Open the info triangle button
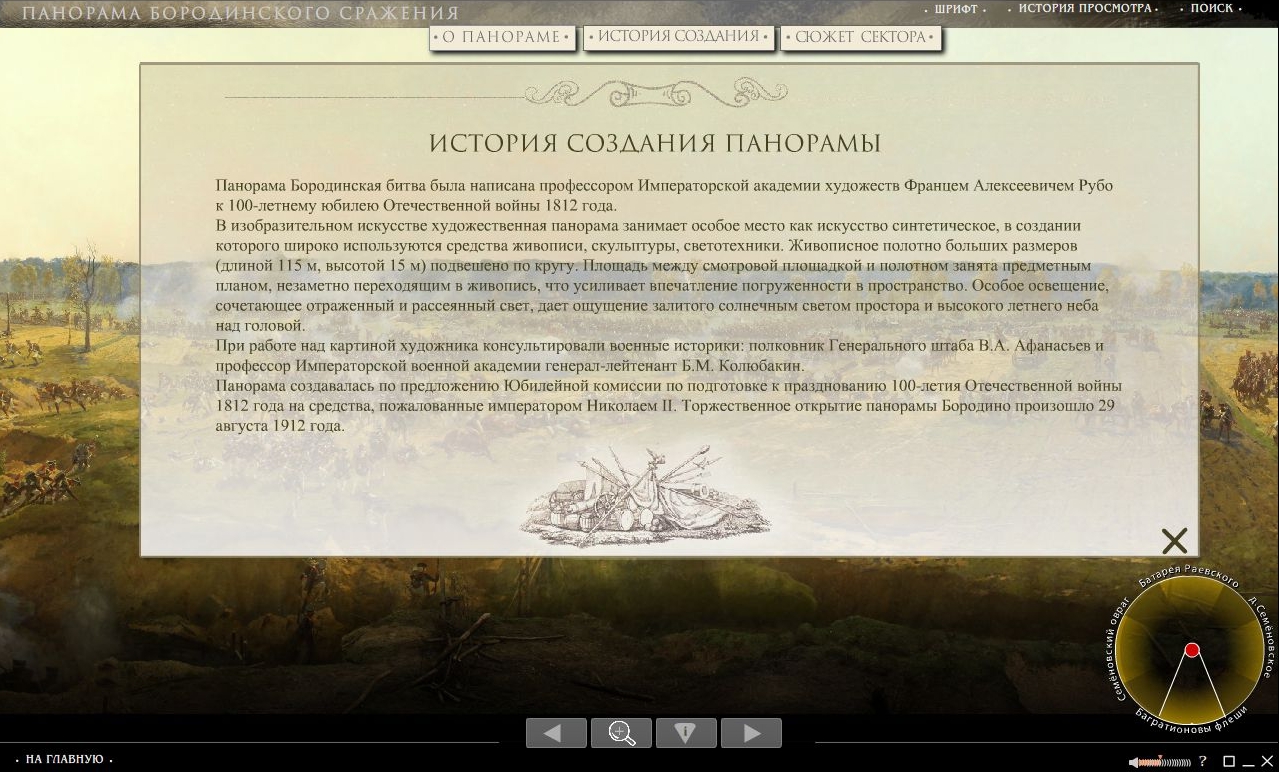Screen dimensions: 1279x772 686,733
